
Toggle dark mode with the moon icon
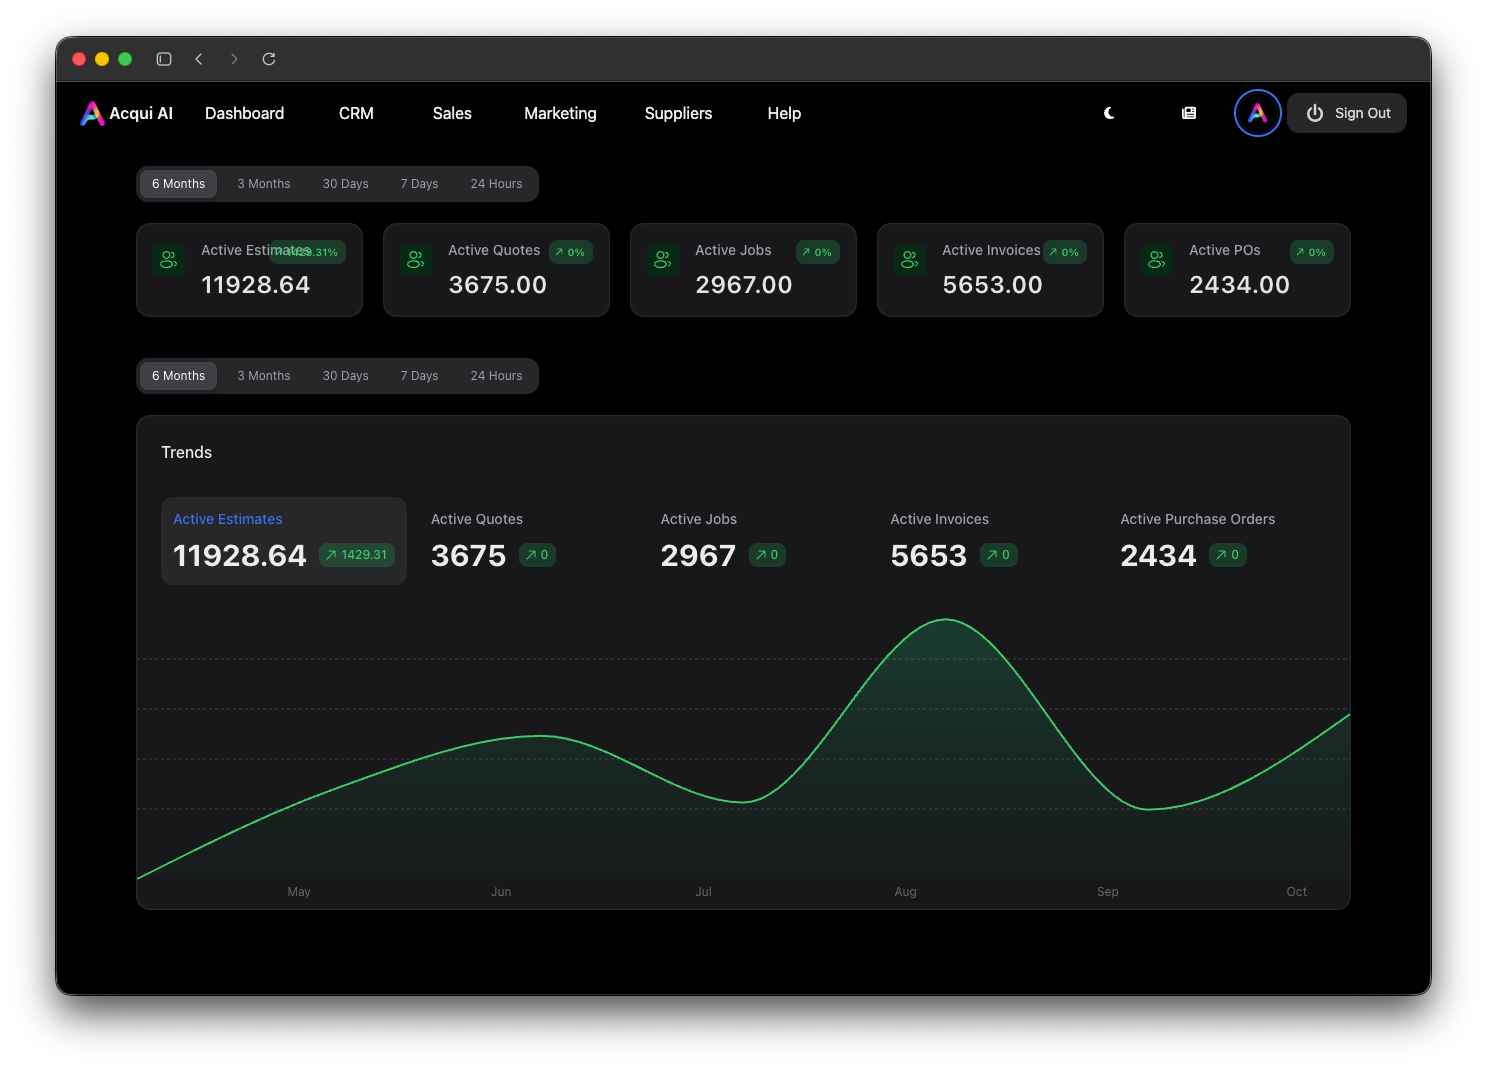[1109, 113]
